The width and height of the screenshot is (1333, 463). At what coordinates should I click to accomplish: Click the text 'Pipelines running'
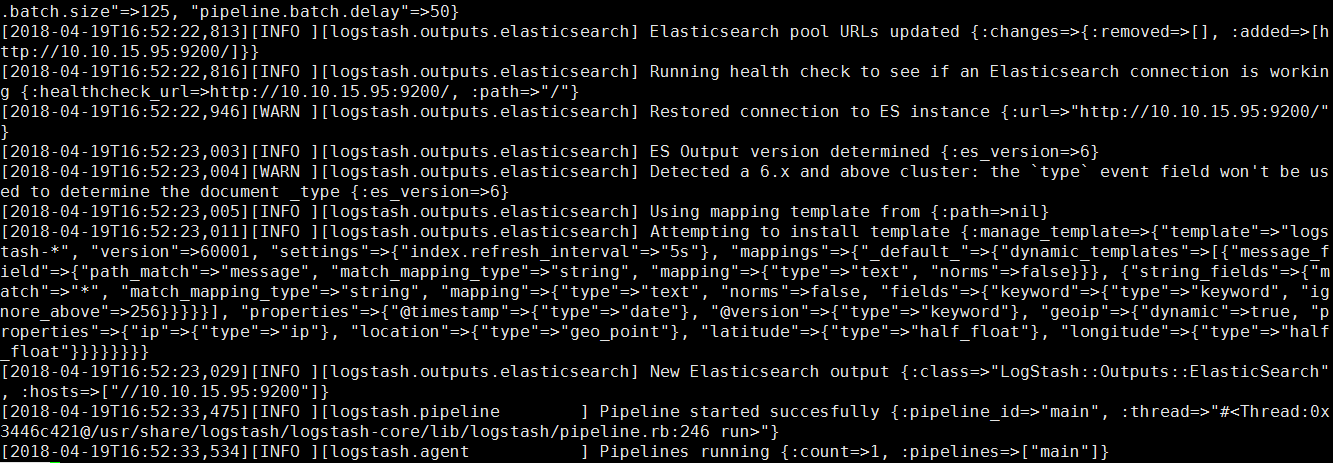(x=685, y=451)
